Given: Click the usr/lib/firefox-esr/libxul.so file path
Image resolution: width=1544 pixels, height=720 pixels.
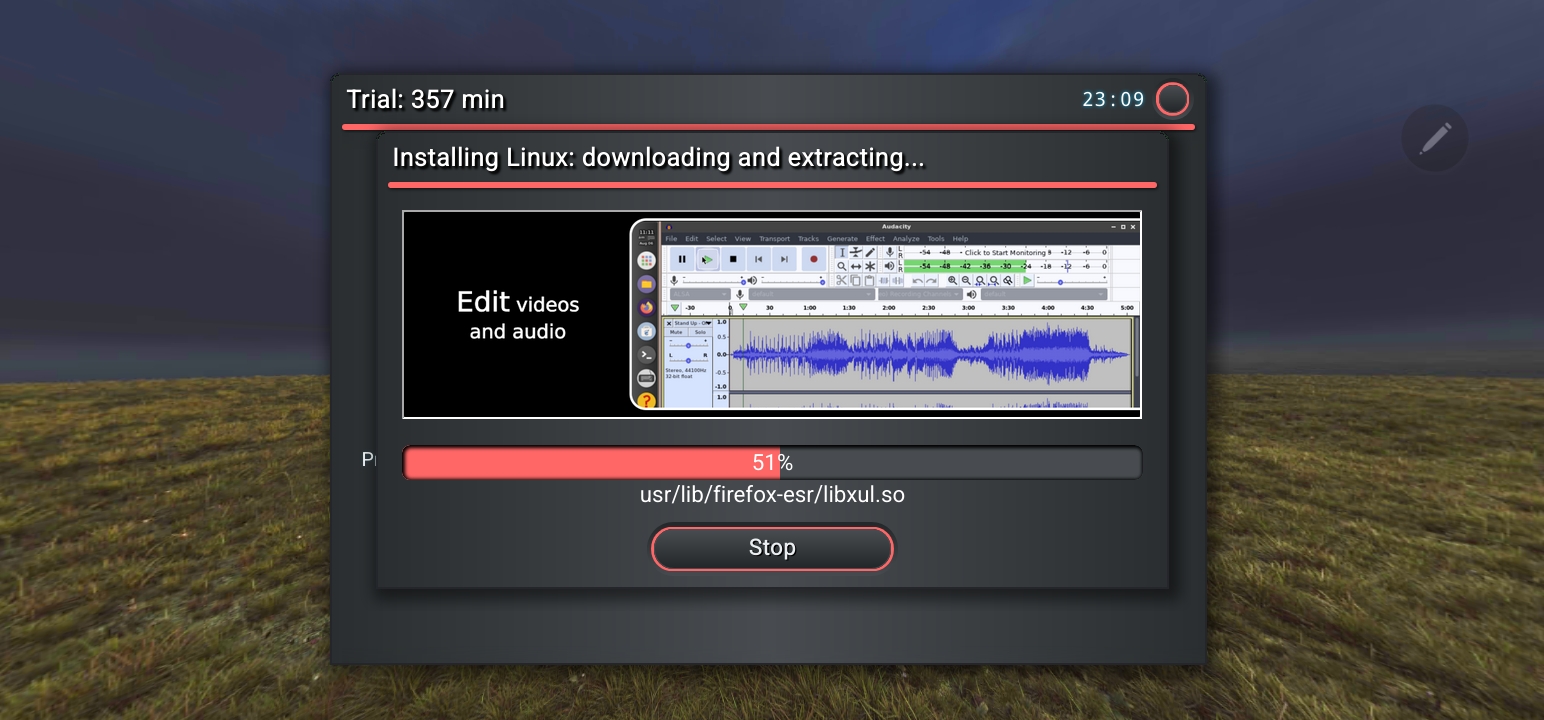Looking at the screenshot, I should coord(771,494).
